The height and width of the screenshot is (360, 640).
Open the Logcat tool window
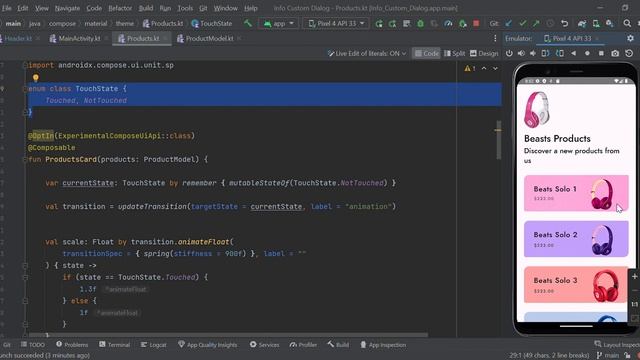(153, 345)
